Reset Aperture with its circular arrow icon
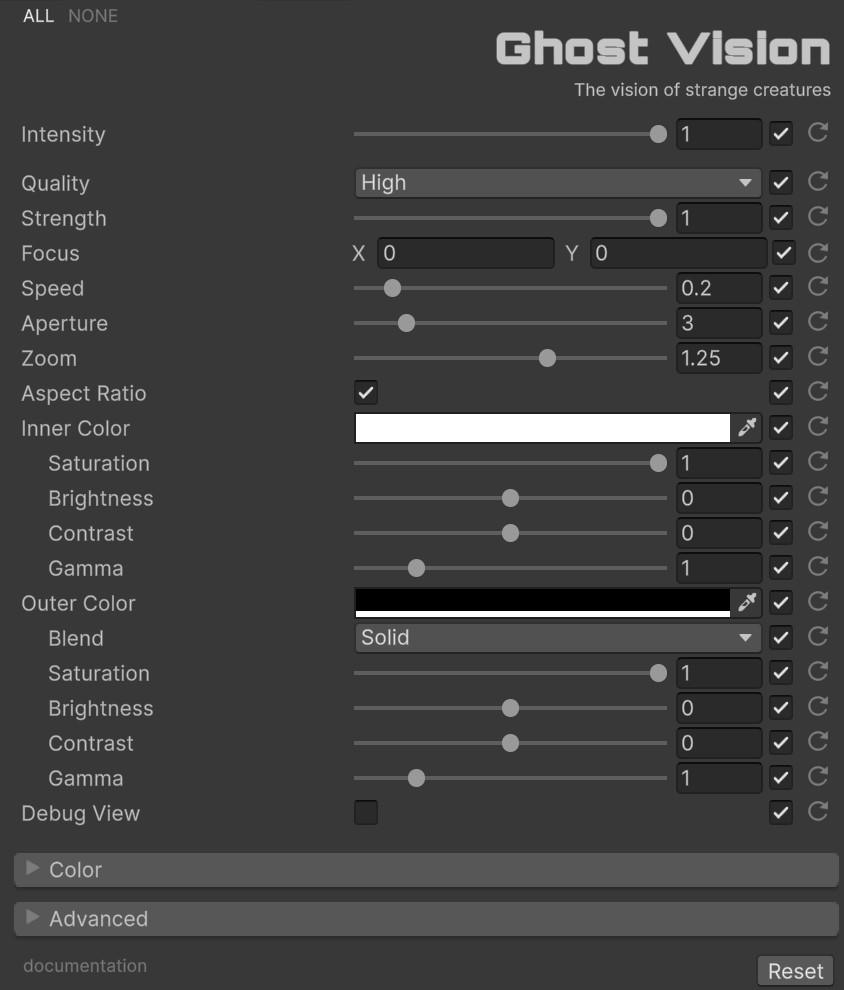The height and width of the screenshot is (990, 844). (x=817, y=321)
